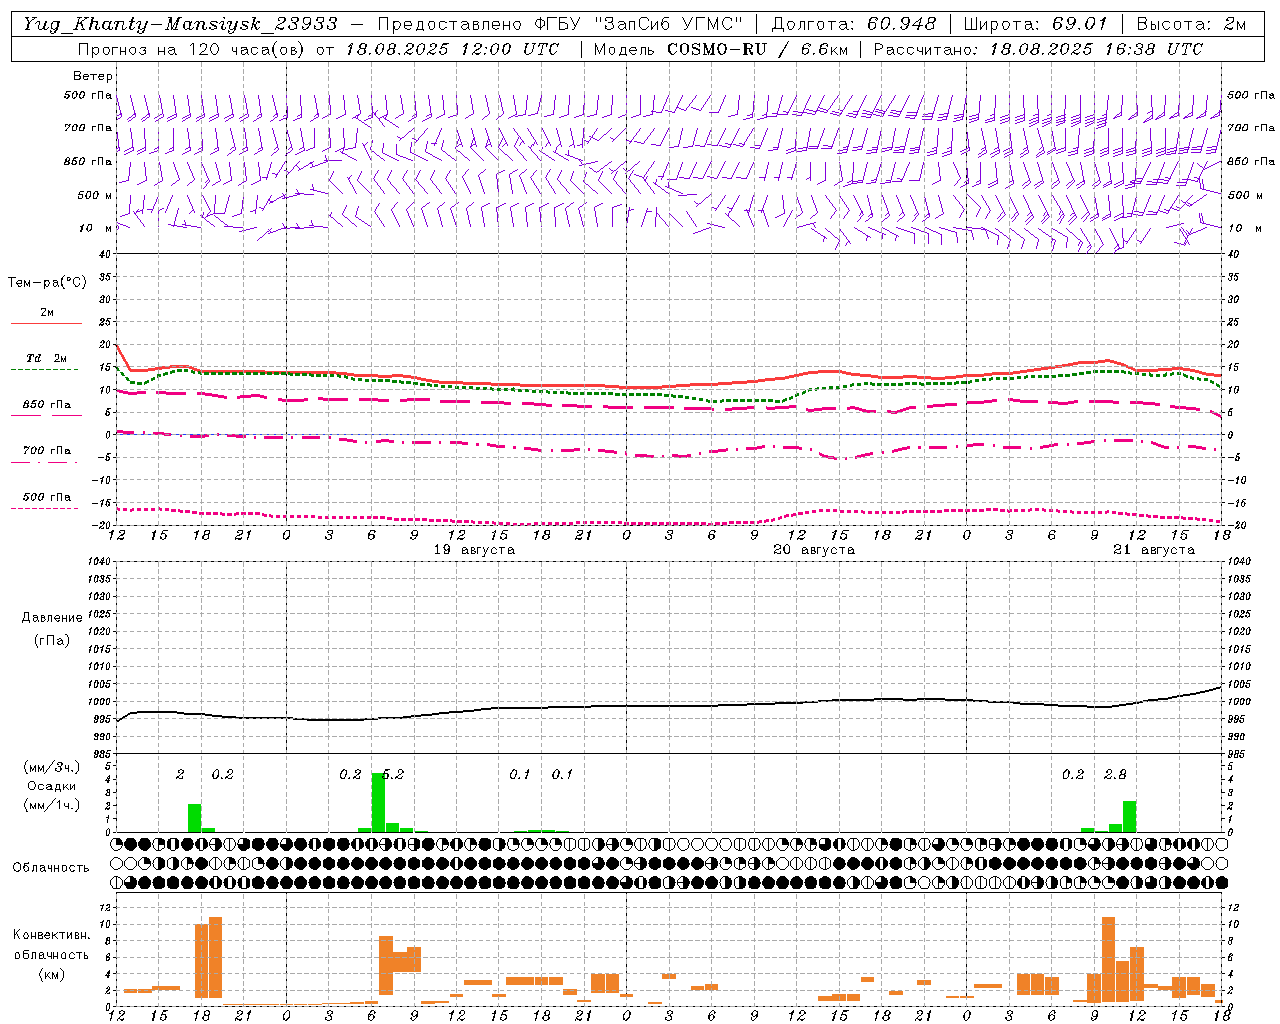Click the '(мм/1ч.)' precipitation unit label
Screen dimensions: 1280x1024
coord(52,805)
